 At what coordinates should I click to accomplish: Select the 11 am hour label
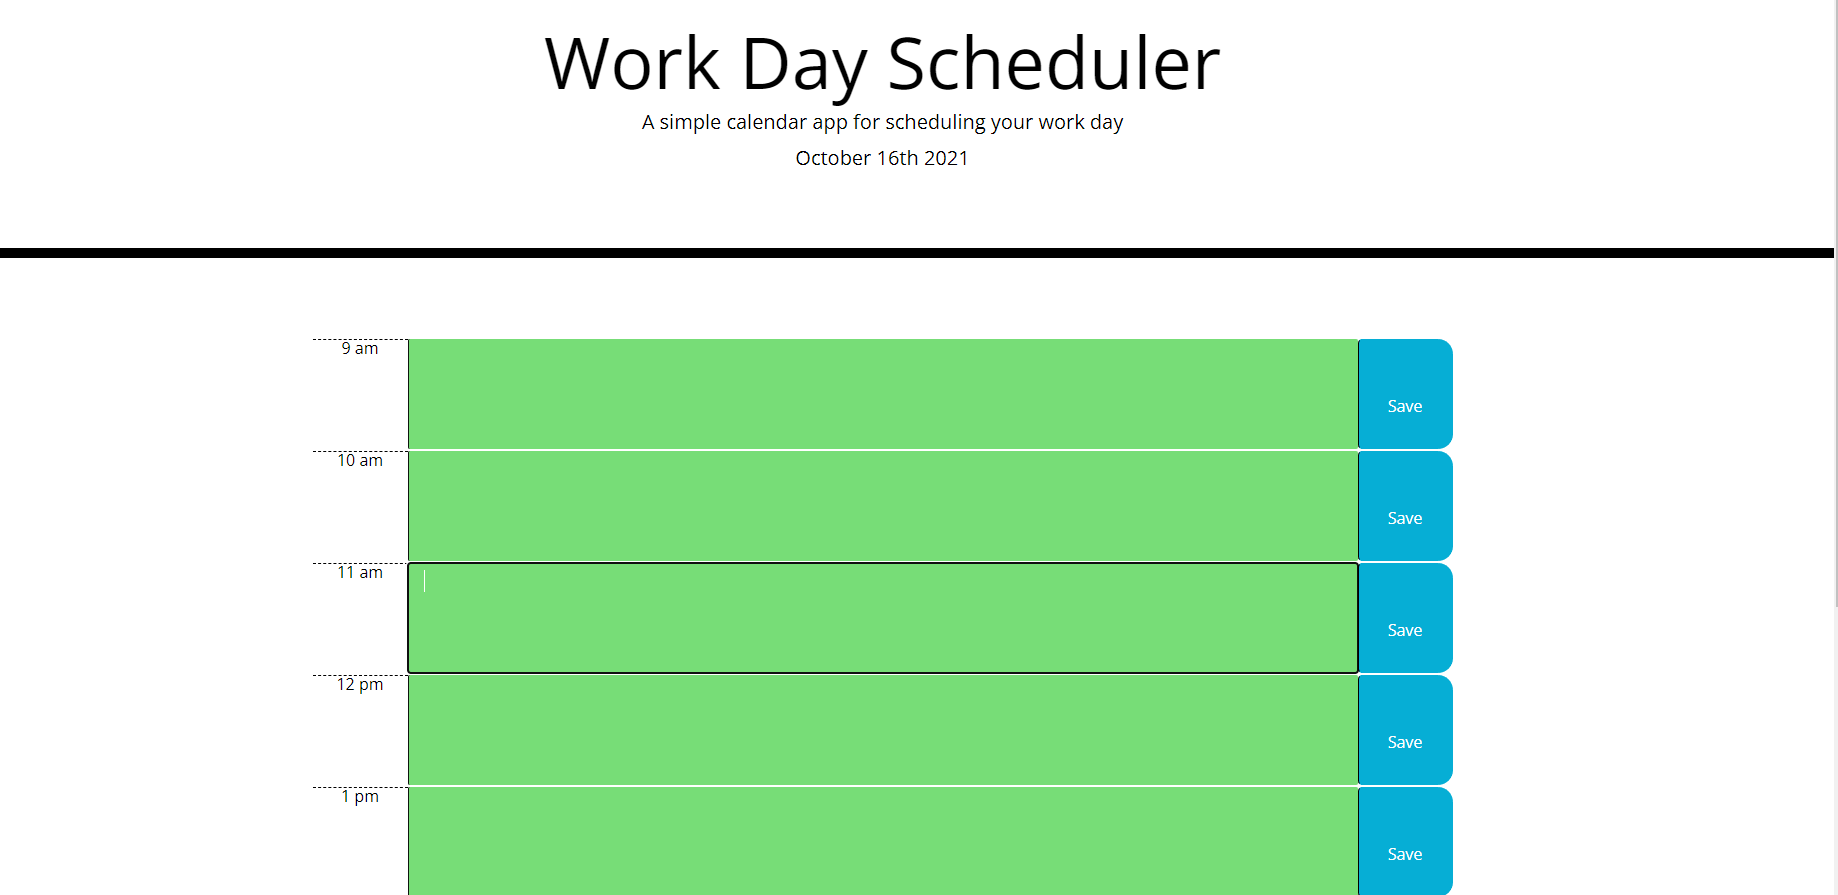click(359, 572)
